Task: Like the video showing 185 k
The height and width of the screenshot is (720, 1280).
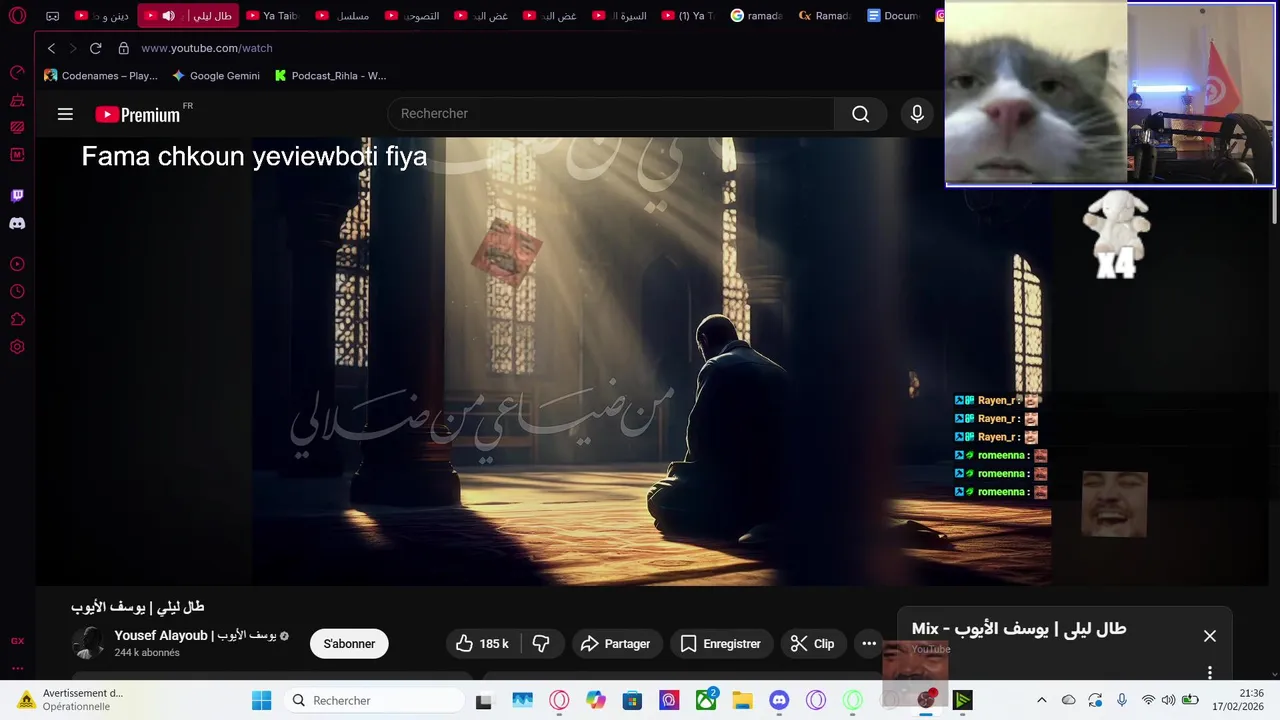Action: pos(482,644)
